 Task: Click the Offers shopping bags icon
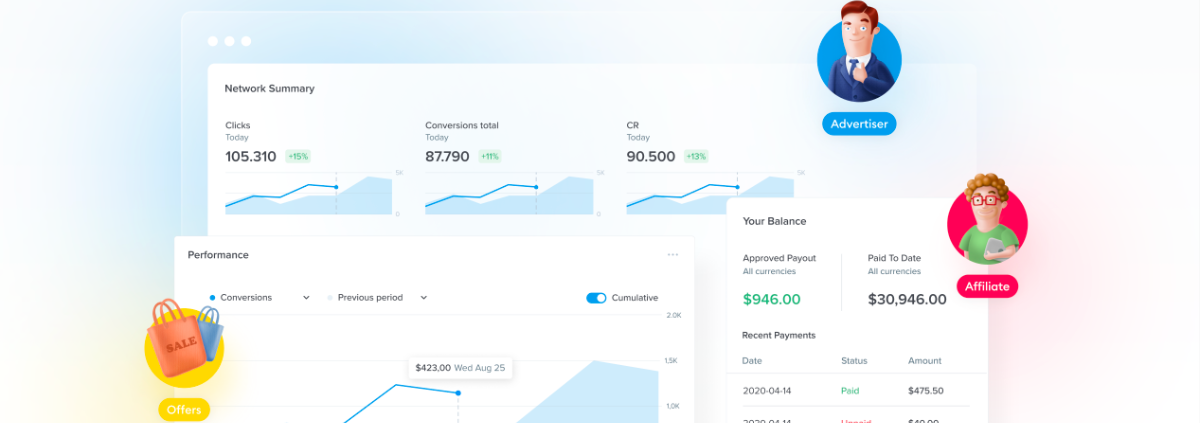point(185,343)
